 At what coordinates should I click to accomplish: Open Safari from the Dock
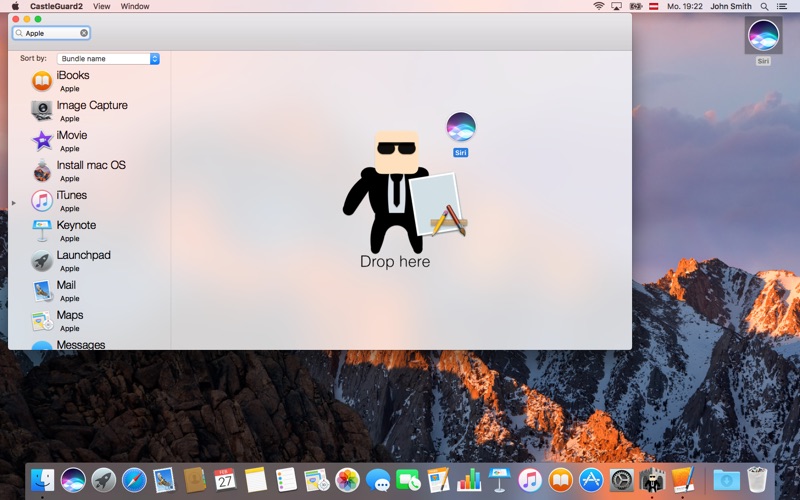134,480
